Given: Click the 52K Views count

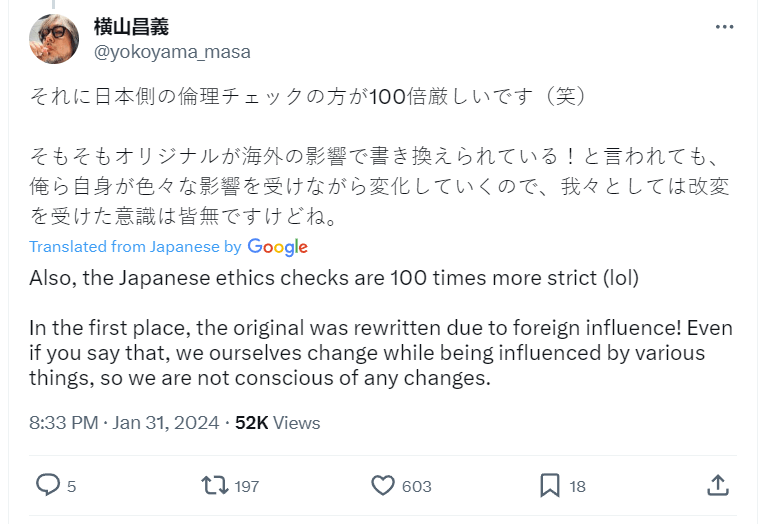Looking at the screenshot, I should click(x=278, y=423).
